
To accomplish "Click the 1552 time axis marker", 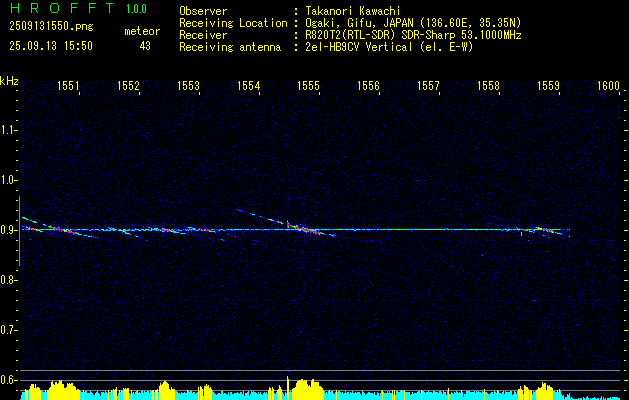I will [128, 86].
